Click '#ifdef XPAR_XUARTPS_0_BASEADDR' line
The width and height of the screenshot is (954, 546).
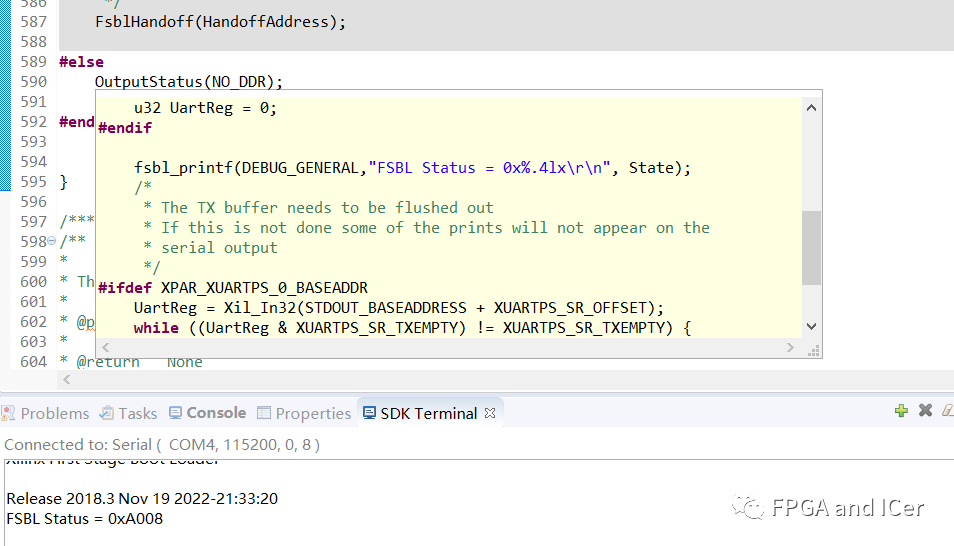[233, 287]
